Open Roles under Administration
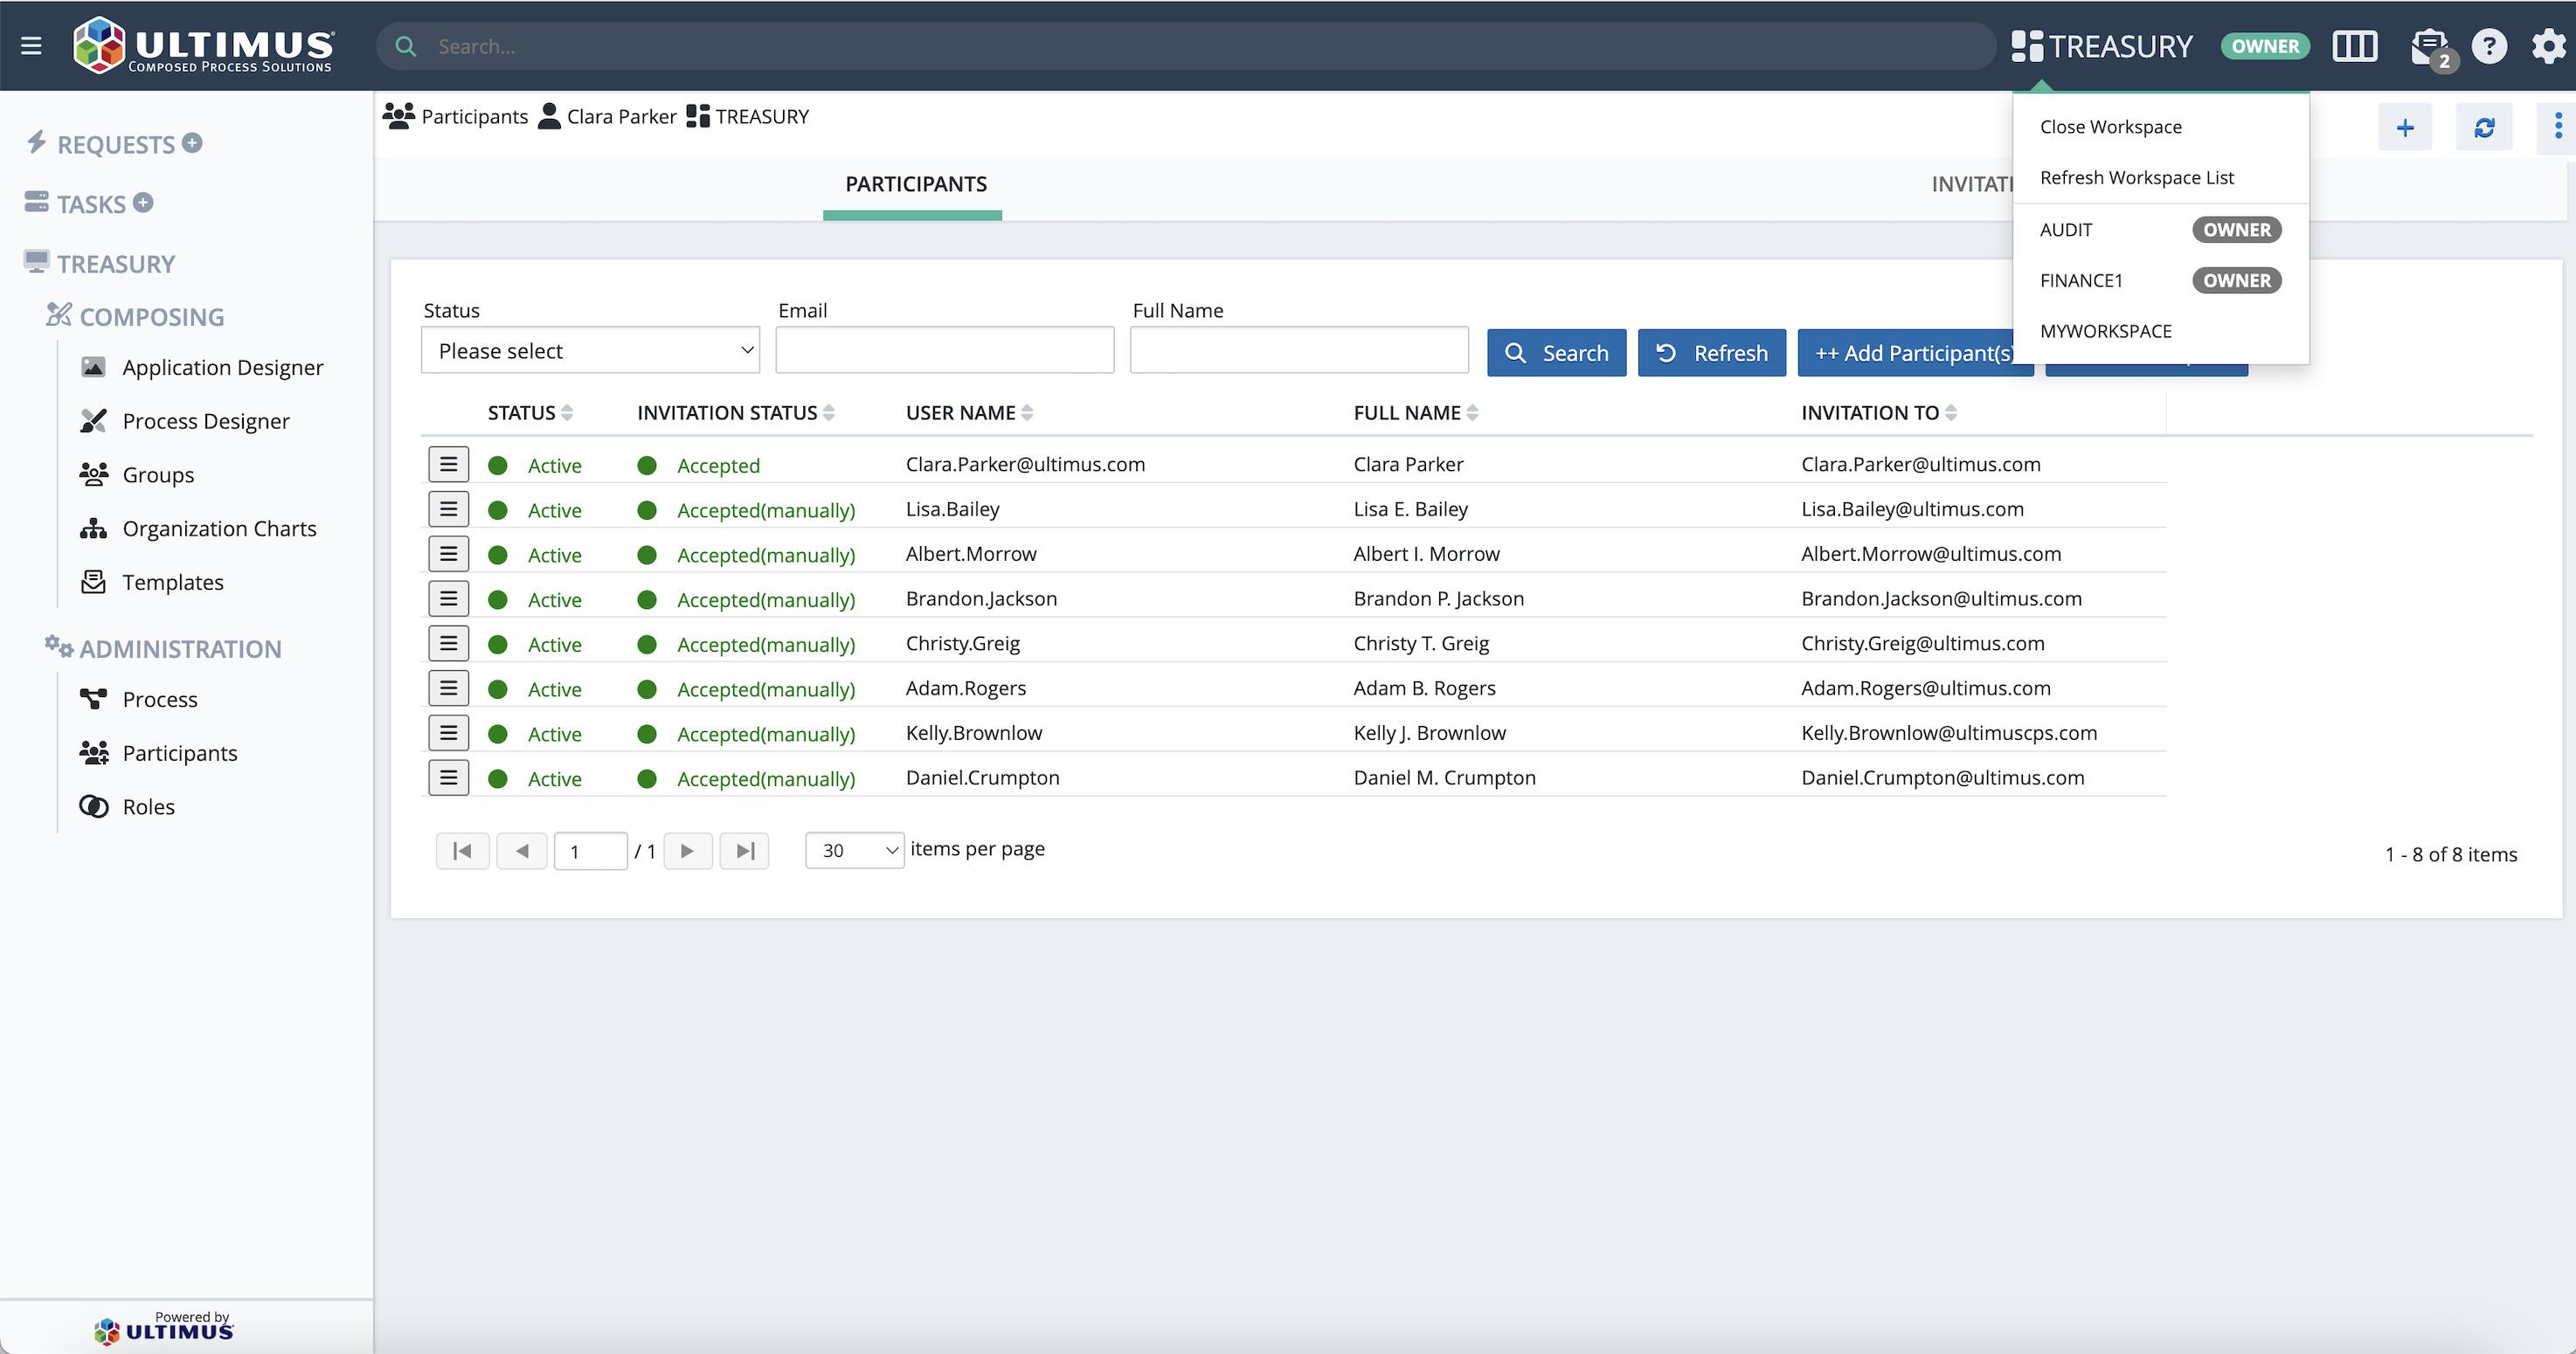2576x1354 pixels. 127,807
